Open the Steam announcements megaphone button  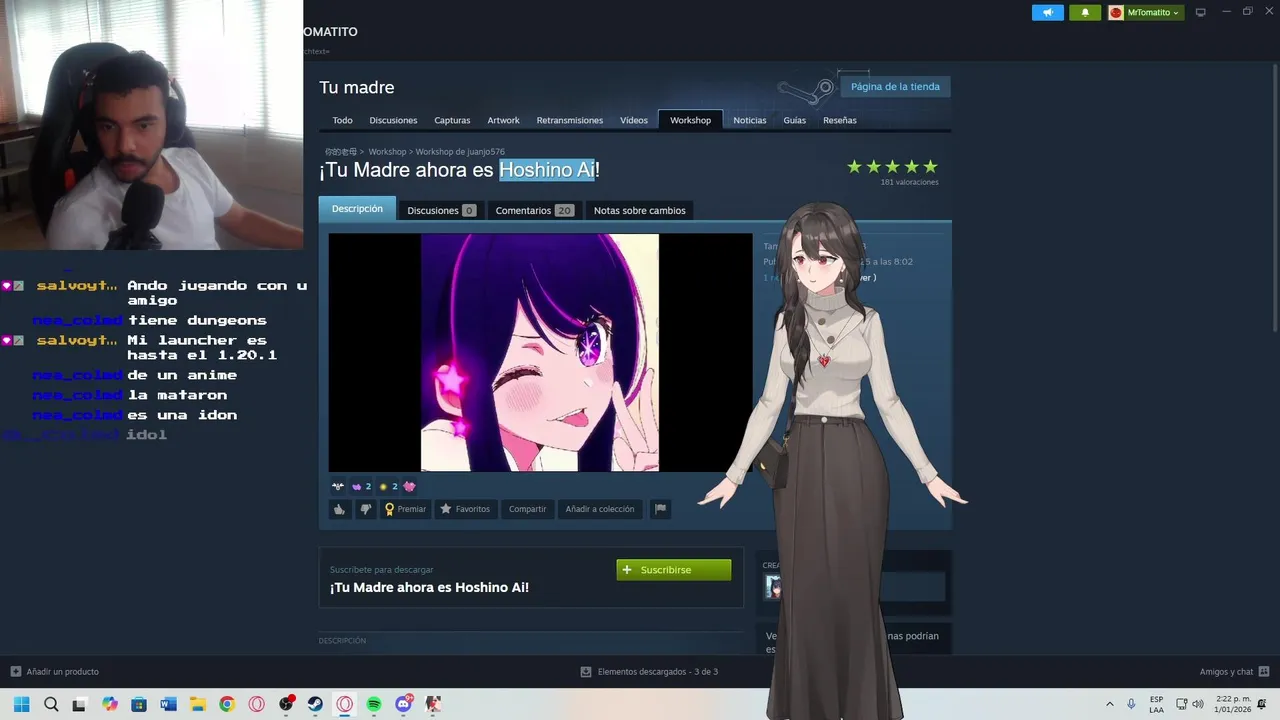(x=1048, y=12)
